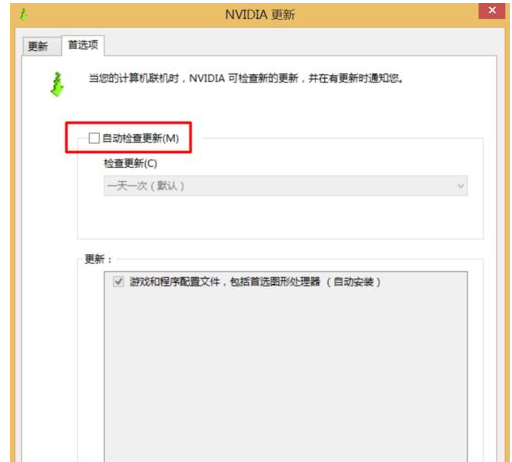512x462 pixels.
Task: Click the 更新： group heading
Action: [x=98, y=259]
